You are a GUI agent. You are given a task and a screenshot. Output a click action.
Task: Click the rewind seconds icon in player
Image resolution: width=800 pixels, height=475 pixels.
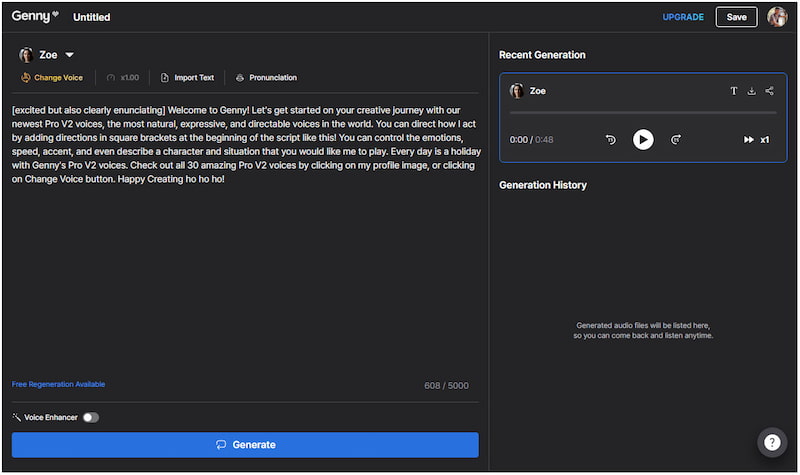(x=610, y=140)
